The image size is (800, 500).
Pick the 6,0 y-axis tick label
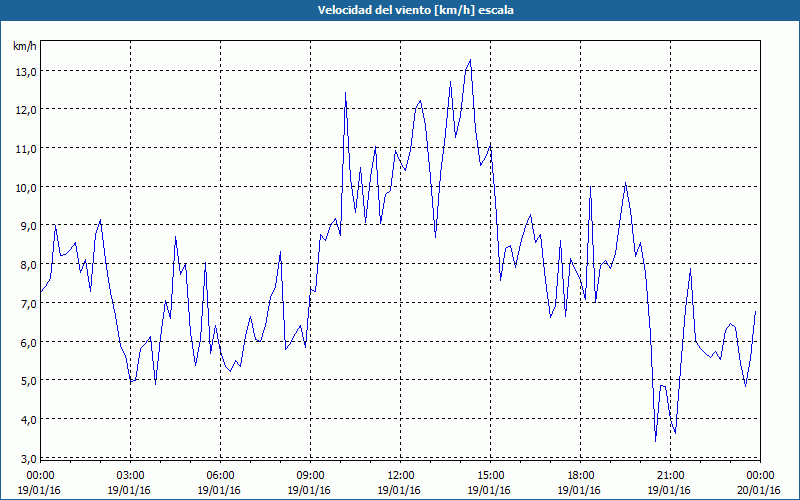coord(28,342)
